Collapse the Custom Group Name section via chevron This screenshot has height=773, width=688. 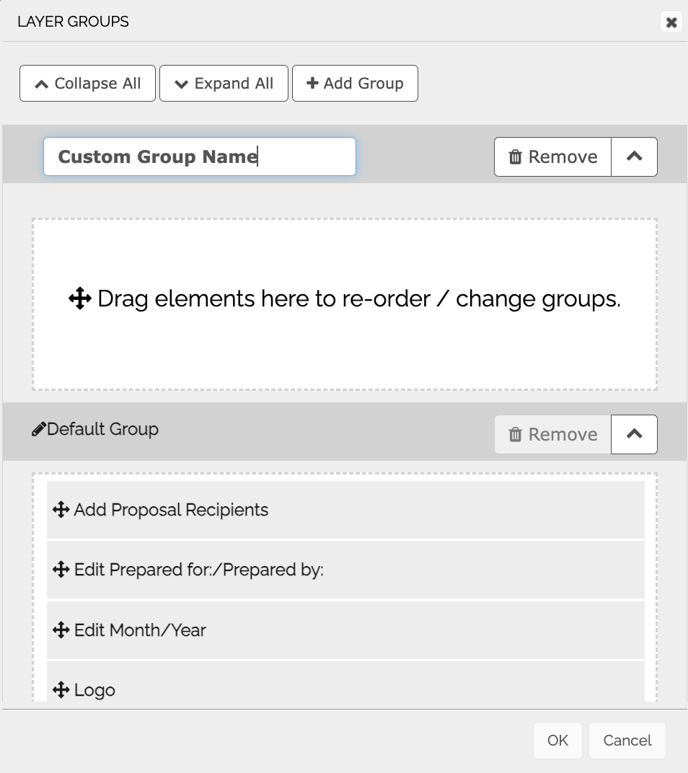[x=634, y=157]
